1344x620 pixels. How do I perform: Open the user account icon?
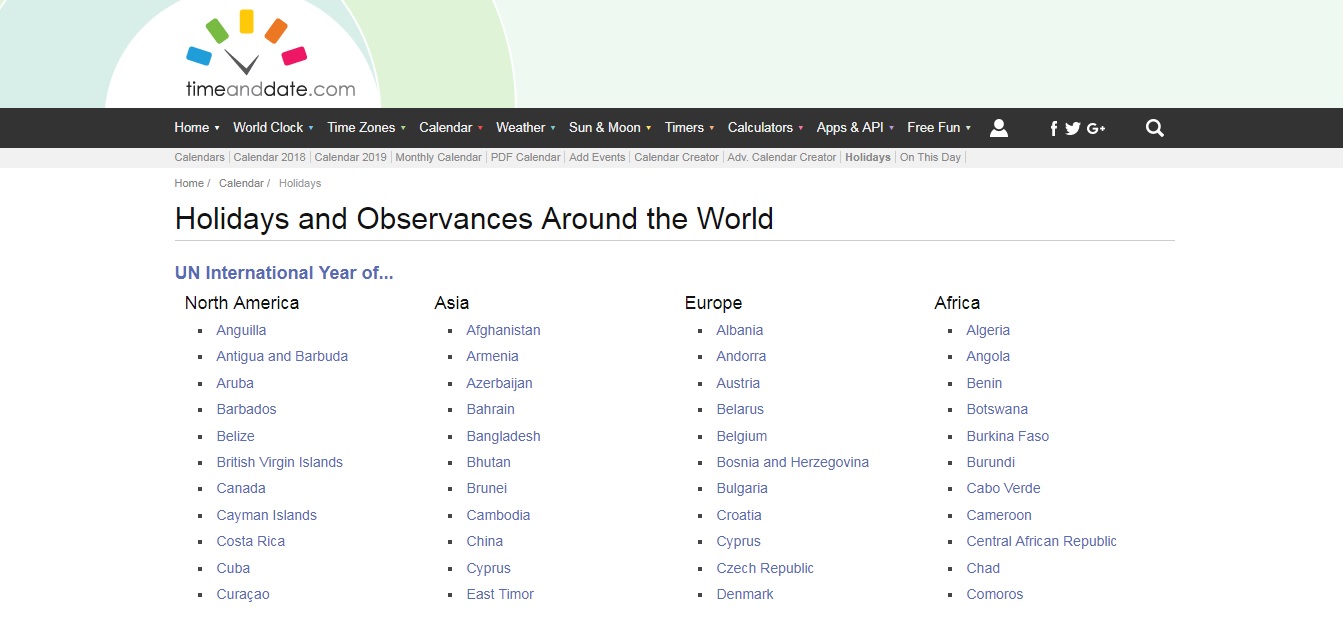[998, 128]
